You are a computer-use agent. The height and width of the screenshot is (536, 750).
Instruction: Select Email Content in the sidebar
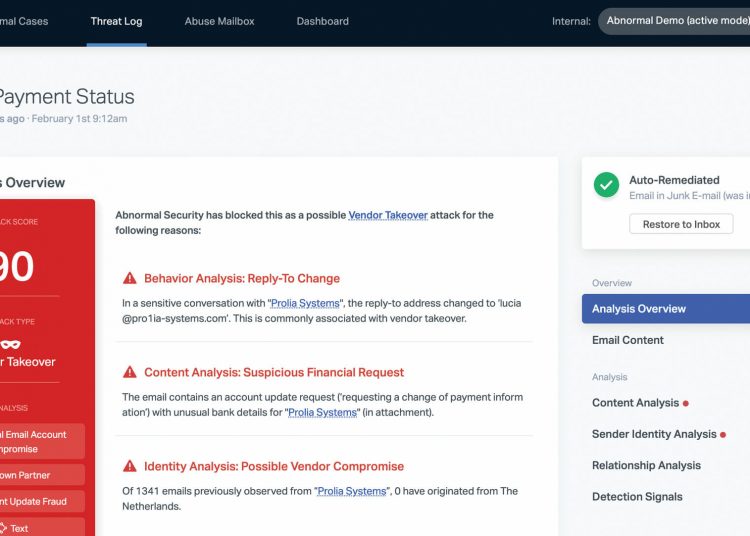[627, 340]
